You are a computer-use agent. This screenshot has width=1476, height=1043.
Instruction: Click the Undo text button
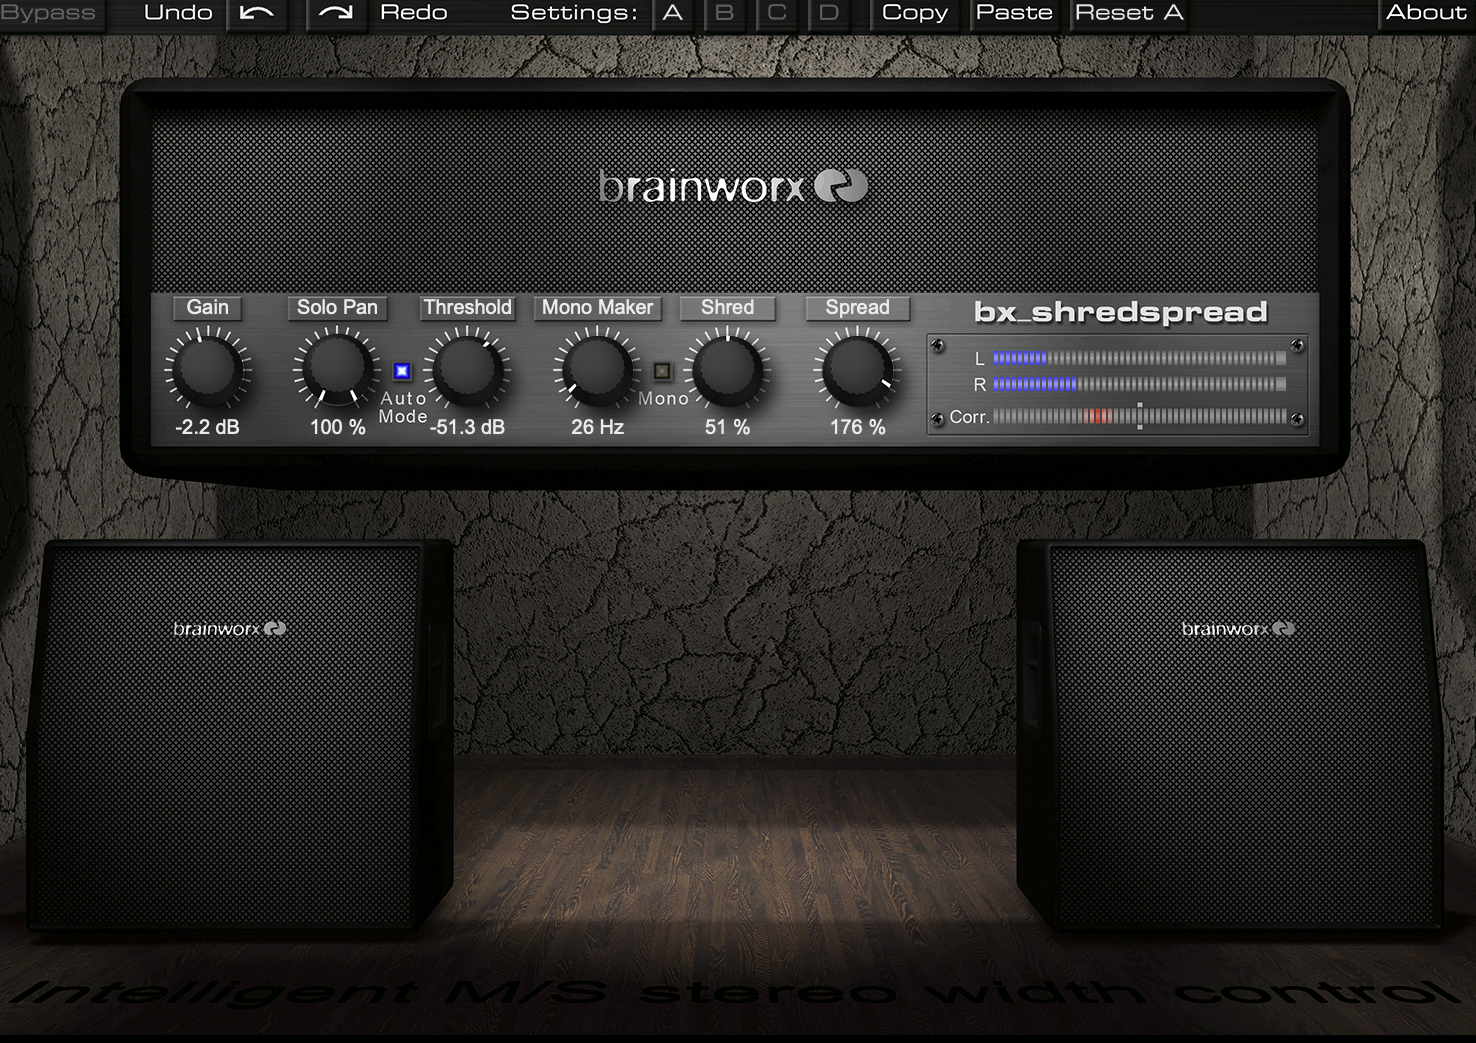point(178,13)
